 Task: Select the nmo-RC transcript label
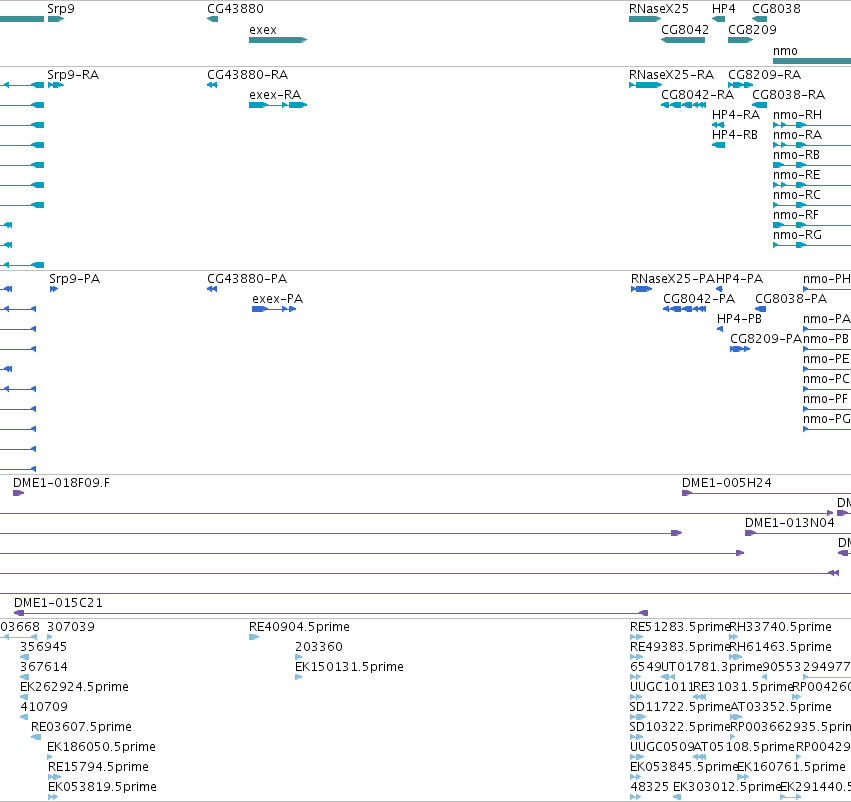click(796, 195)
